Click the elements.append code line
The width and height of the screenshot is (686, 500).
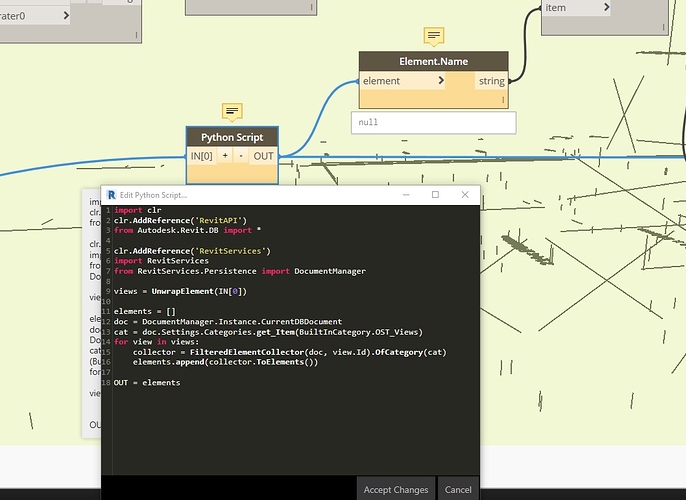225,362
